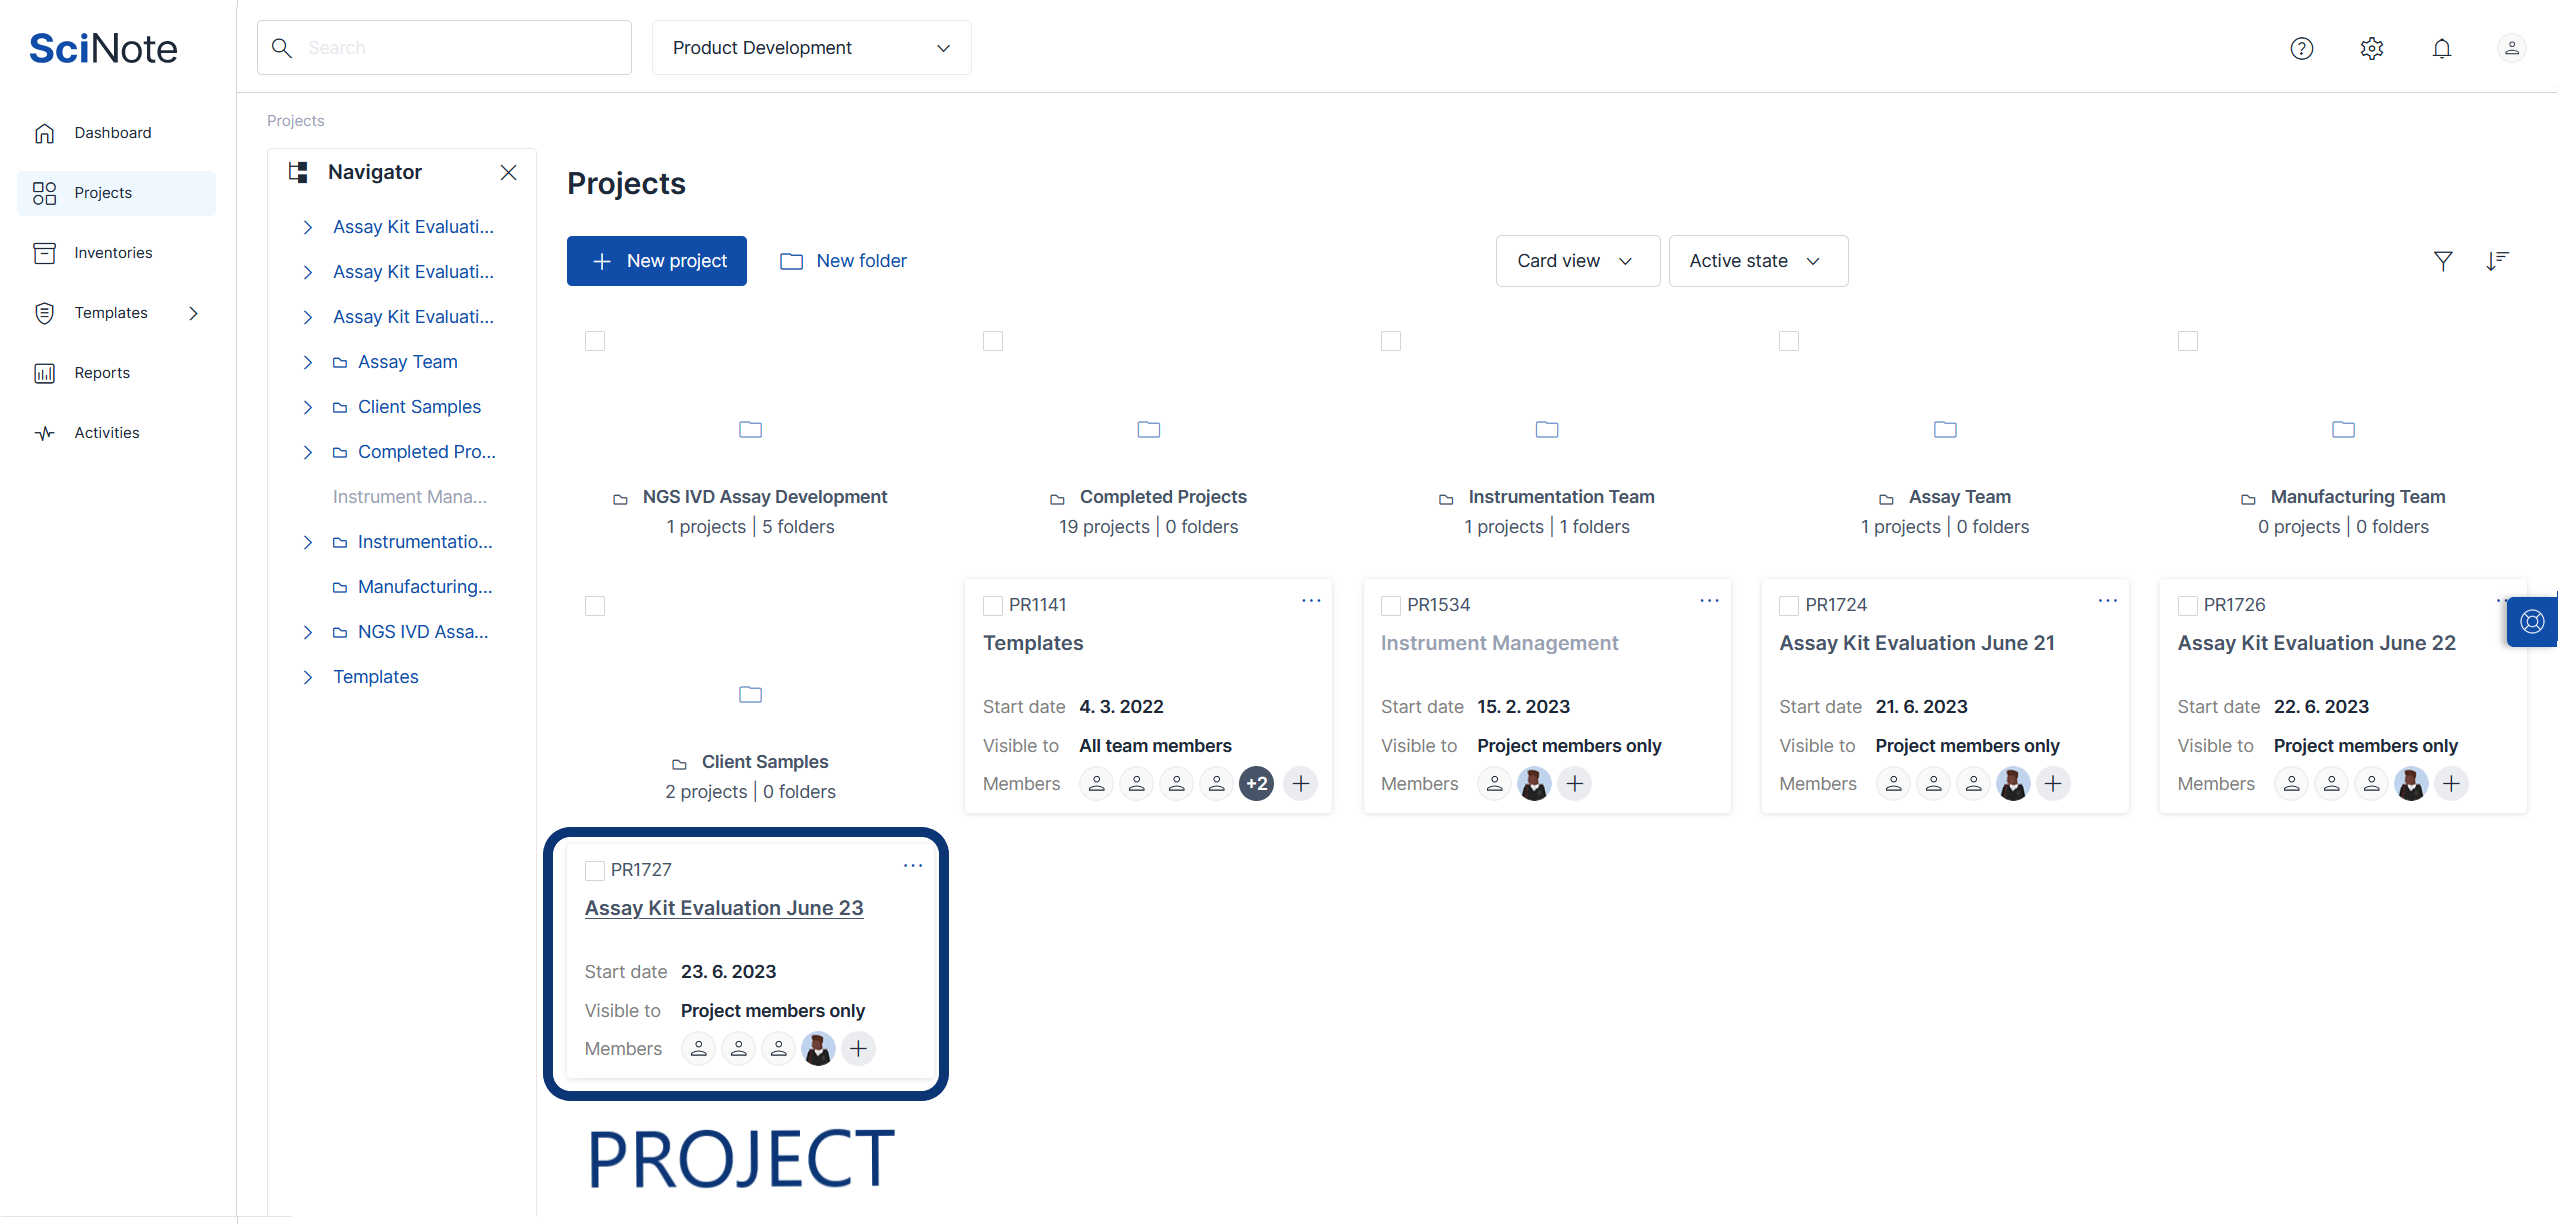The image size is (2558, 1224).
Task: Open Reports from the sidebar
Action: (102, 373)
